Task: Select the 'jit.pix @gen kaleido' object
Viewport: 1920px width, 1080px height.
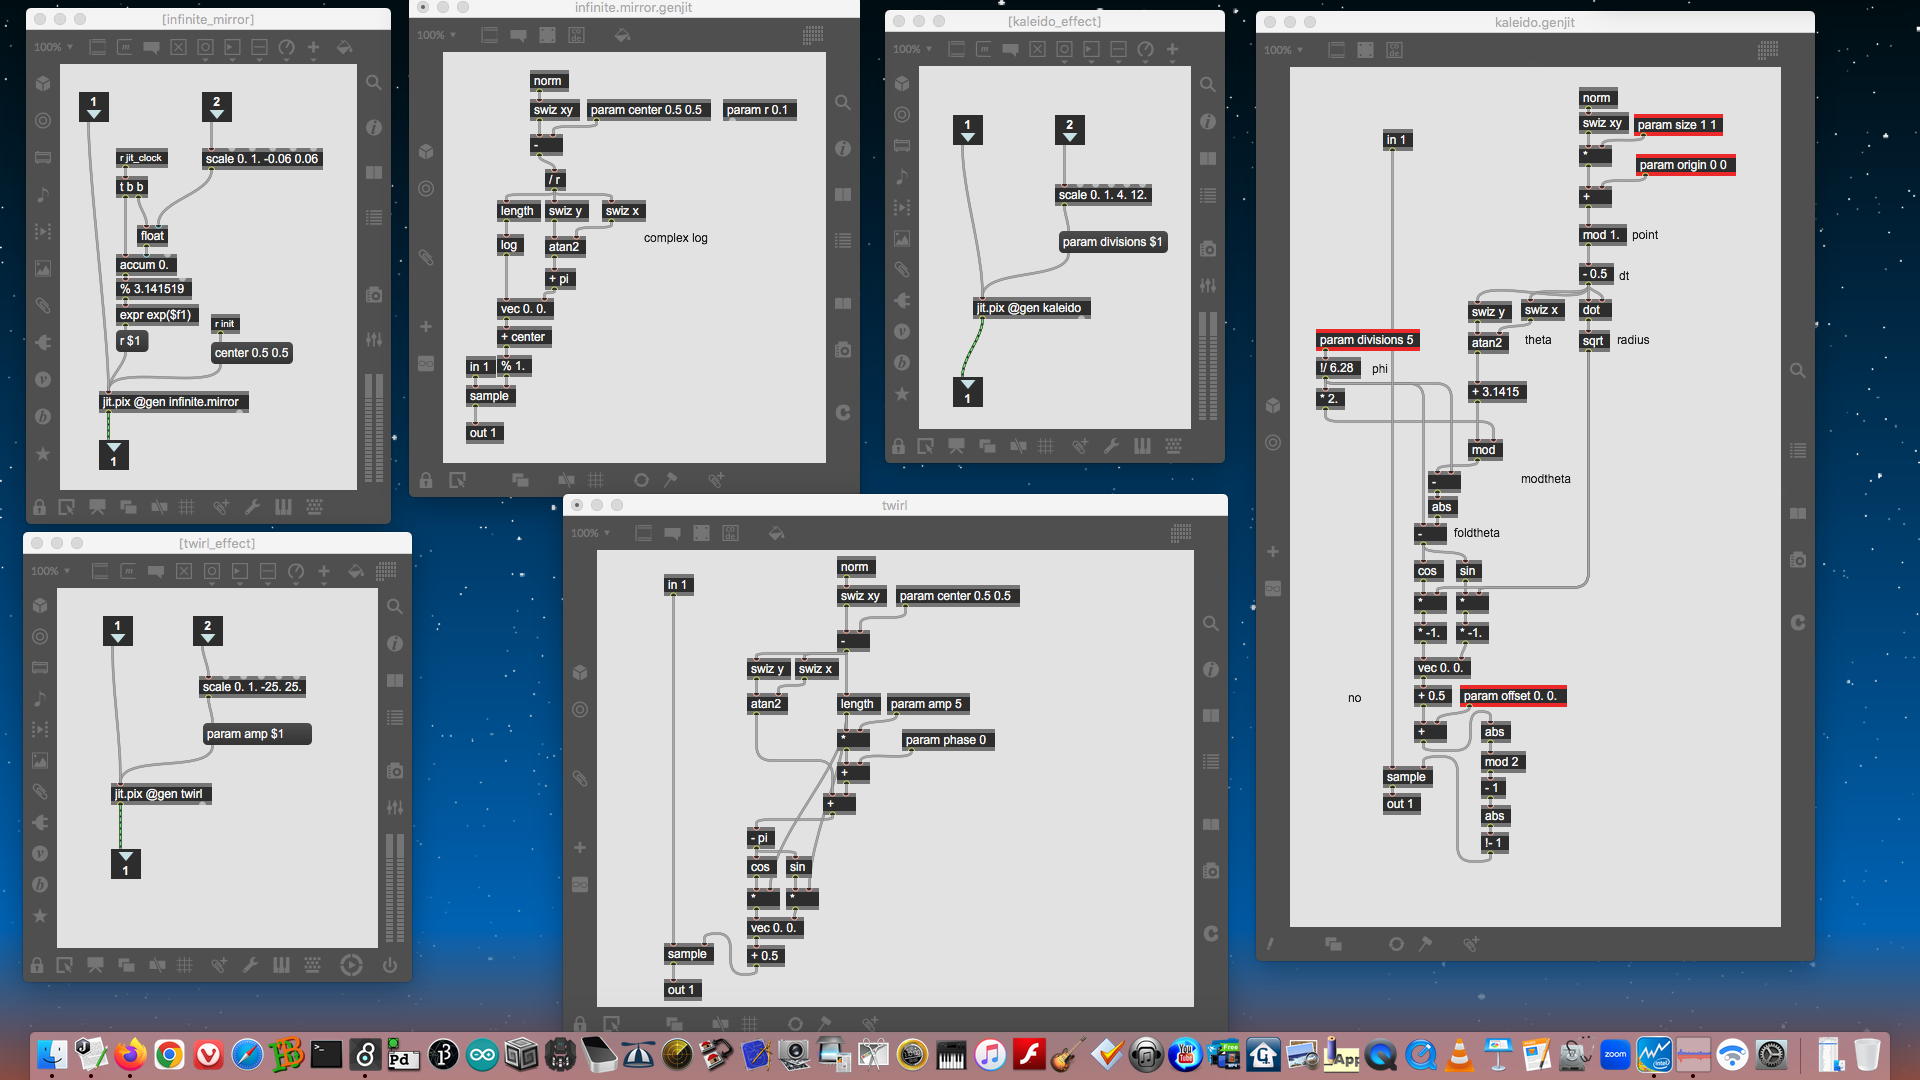Action: tap(1031, 308)
